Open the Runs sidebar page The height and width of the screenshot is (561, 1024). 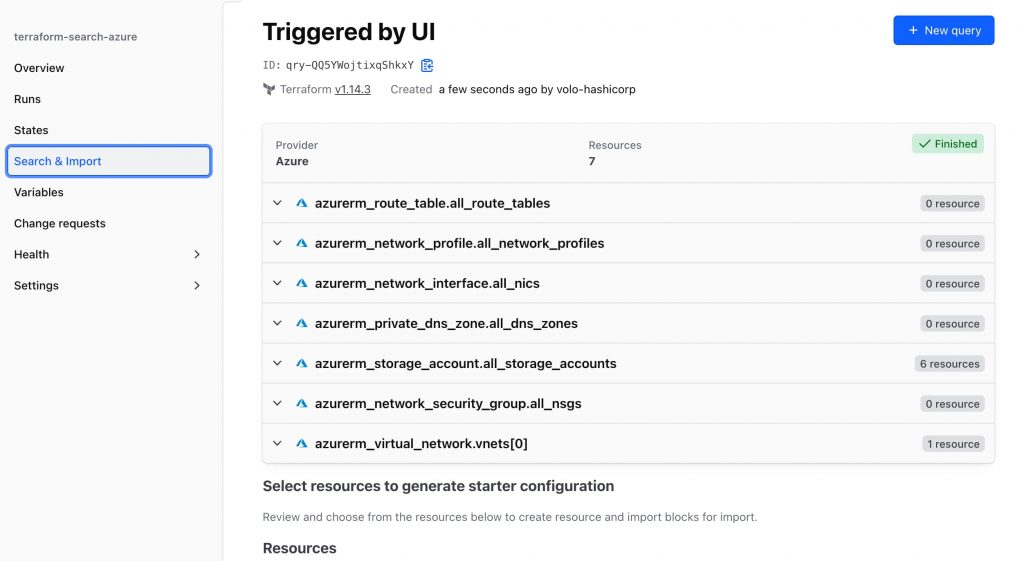click(27, 99)
